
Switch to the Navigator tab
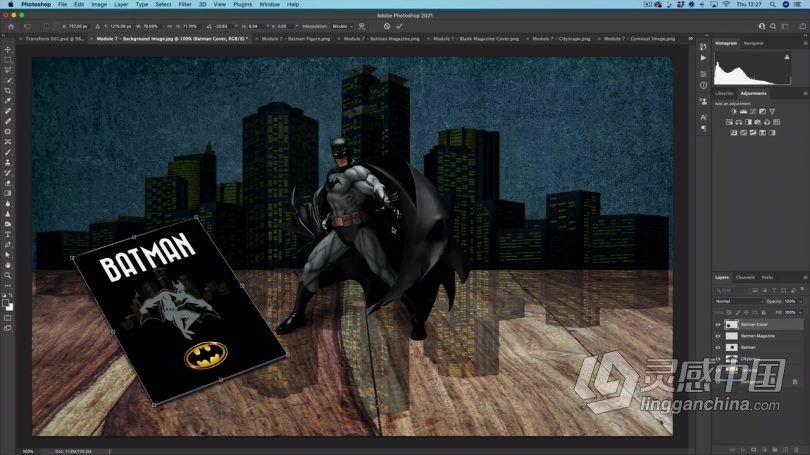coord(753,43)
